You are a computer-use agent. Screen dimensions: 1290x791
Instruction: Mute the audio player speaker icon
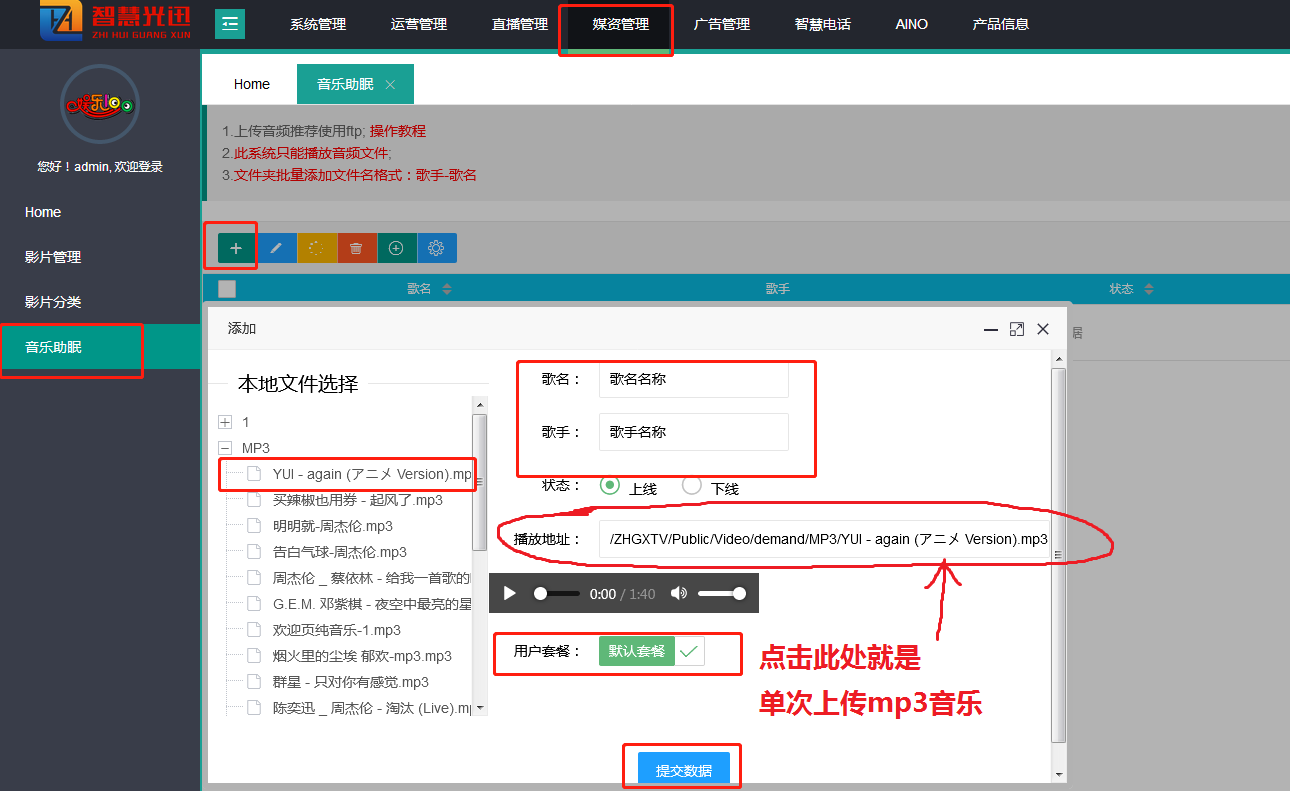coord(679,593)
